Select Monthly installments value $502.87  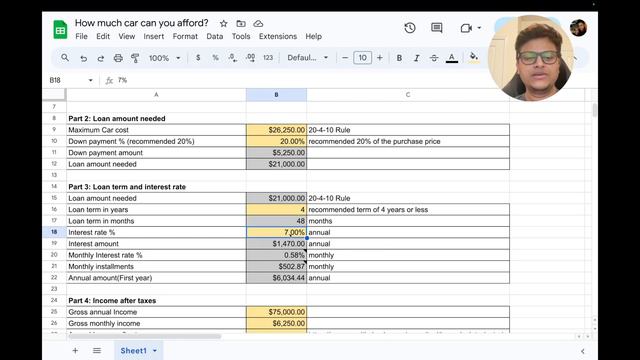(276, 266)
